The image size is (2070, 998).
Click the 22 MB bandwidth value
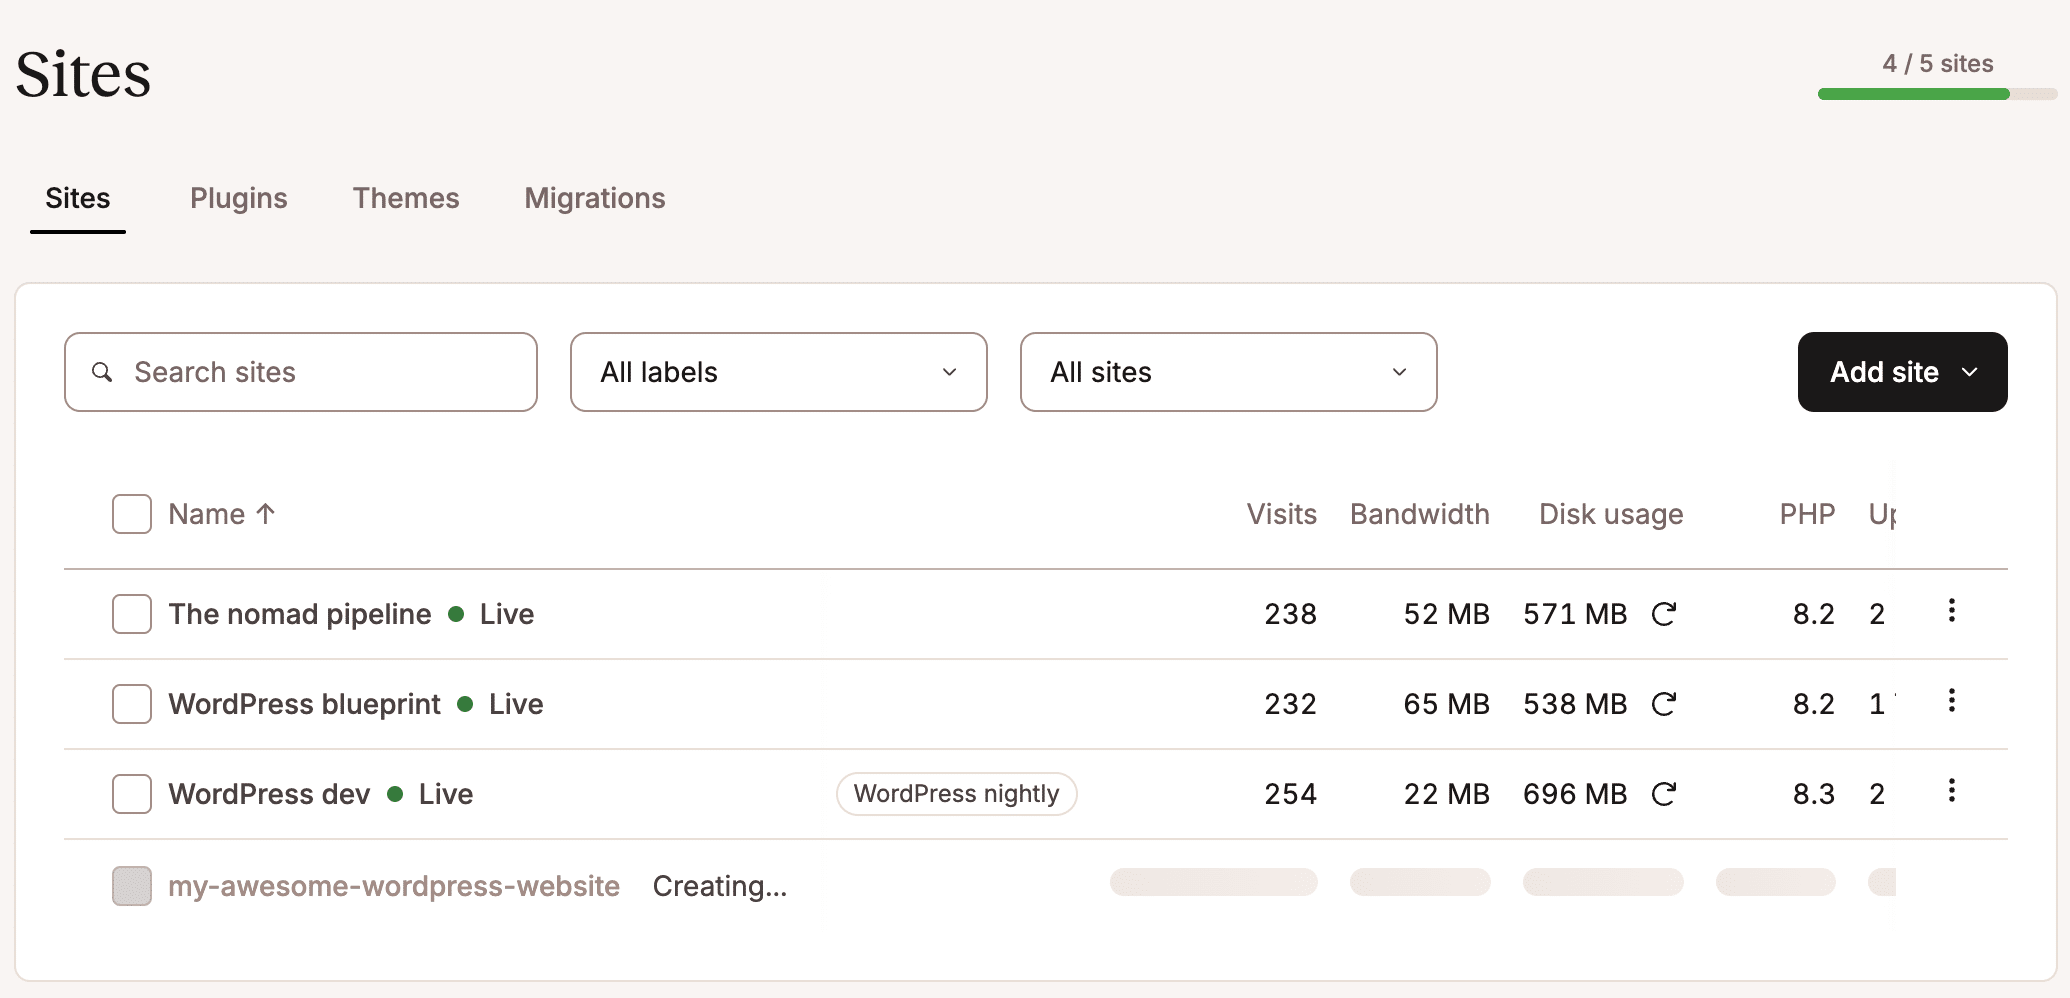(x=1447, y=794)
